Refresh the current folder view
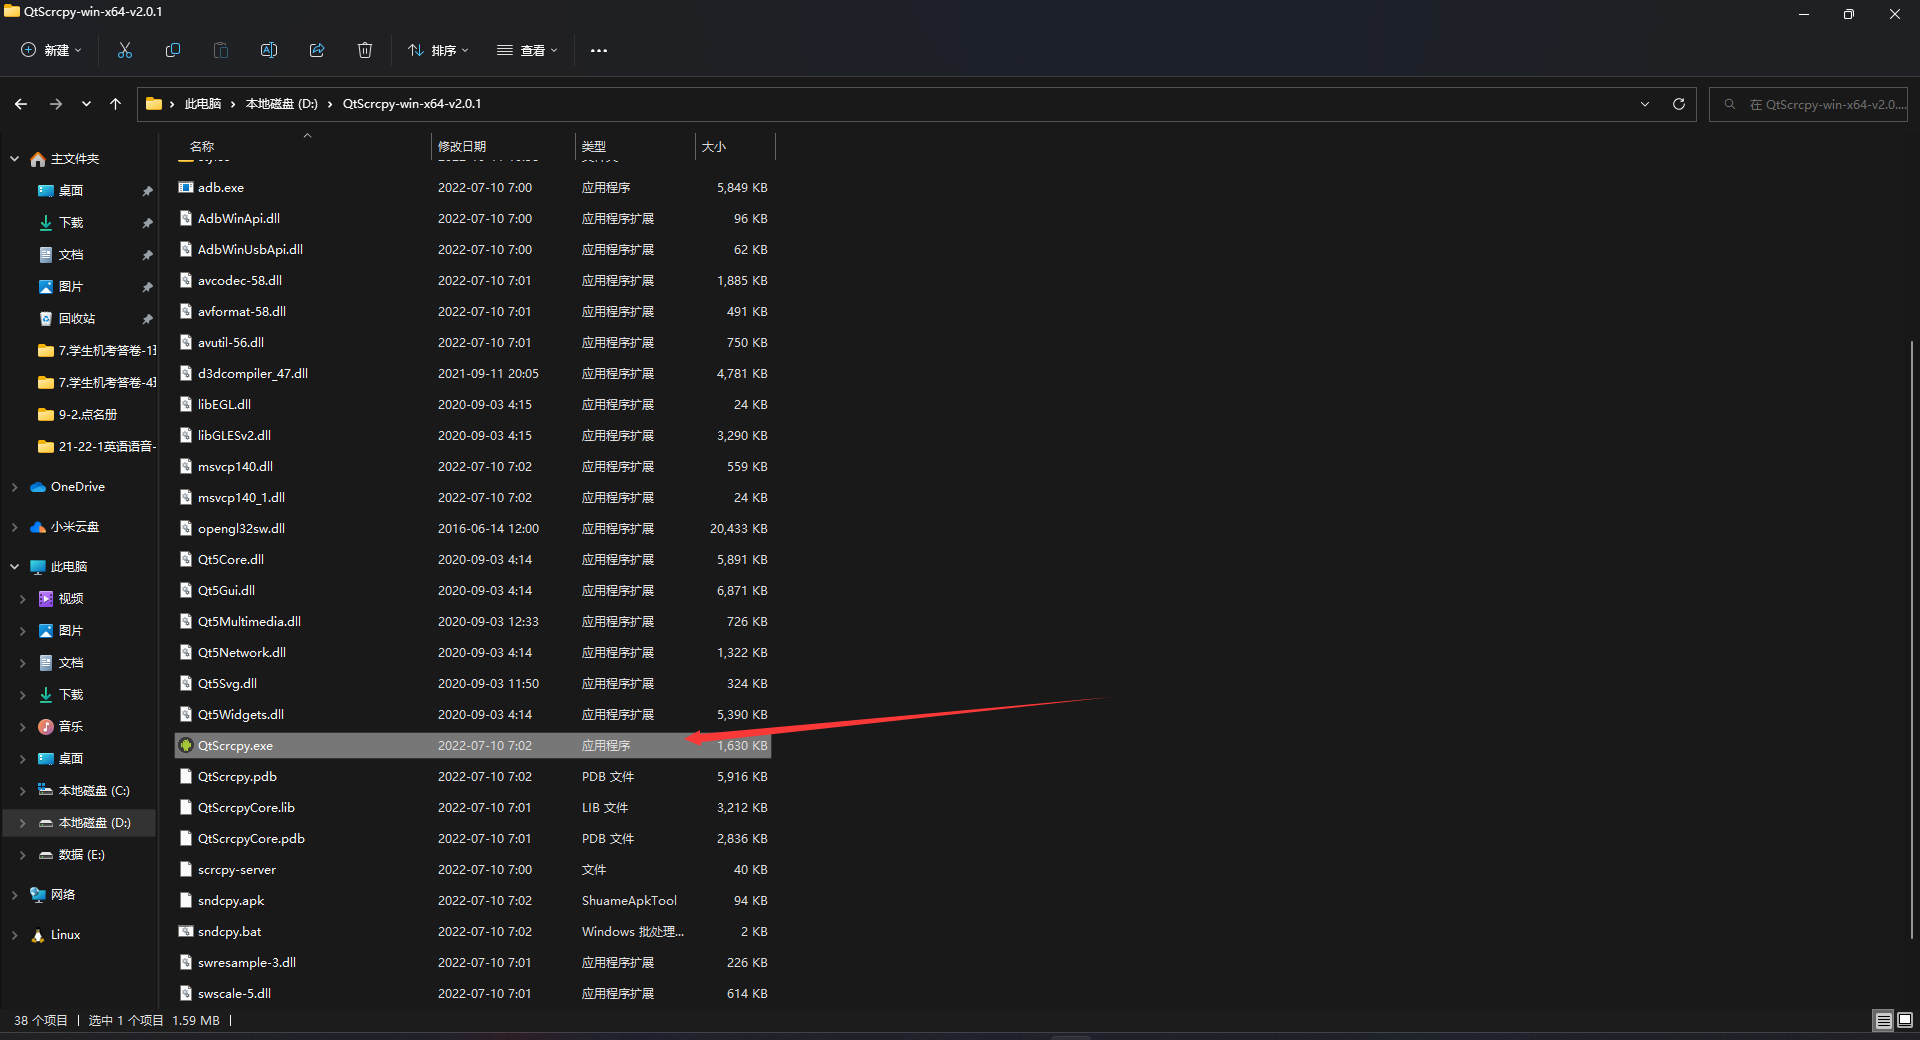 (1679, 104)
